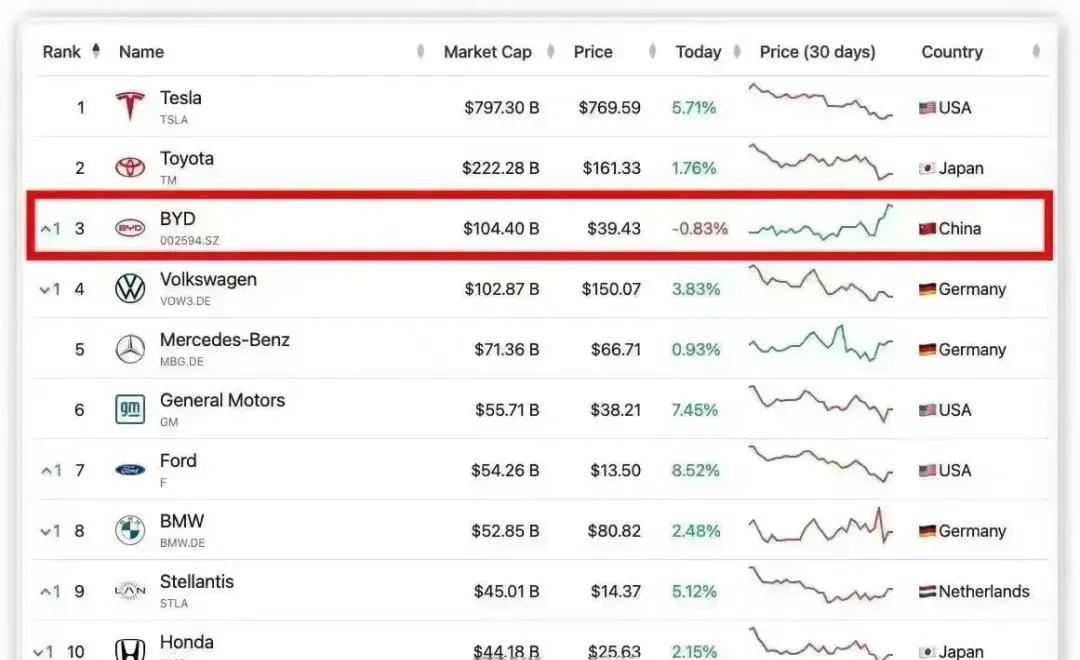Open the Volkswagen company name link

(208, 280)
